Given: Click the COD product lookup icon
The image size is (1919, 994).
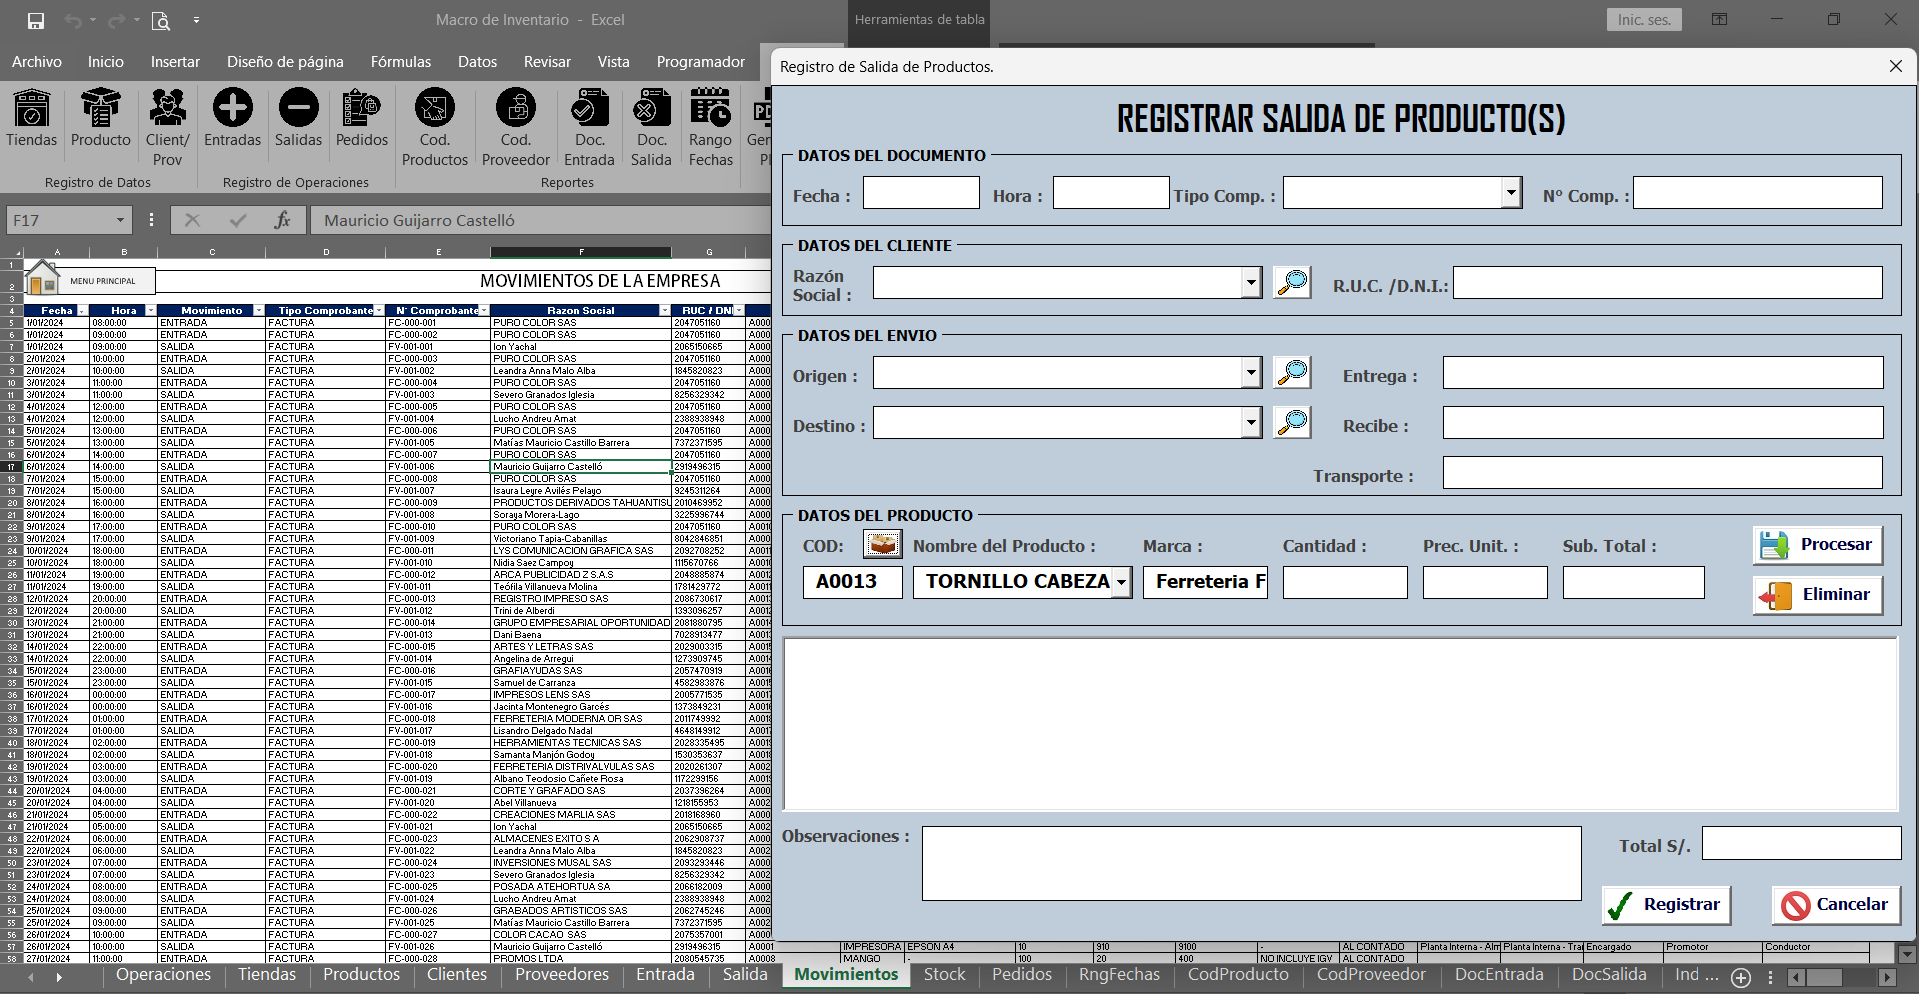Looking at the screenshot, I should 882,545.
